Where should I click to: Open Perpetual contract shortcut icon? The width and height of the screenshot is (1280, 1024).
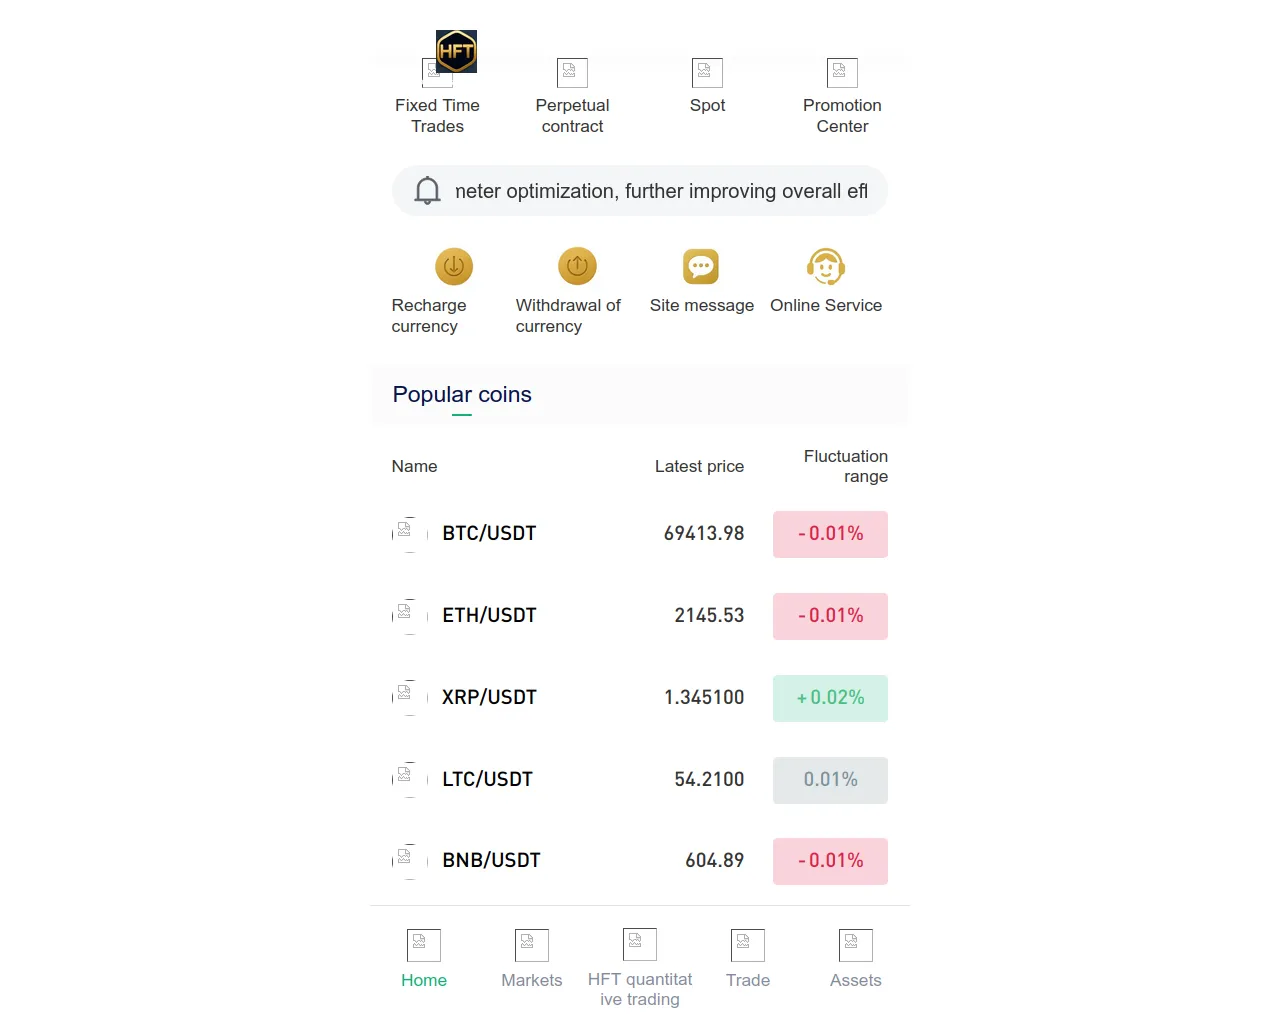pos(572,73)
